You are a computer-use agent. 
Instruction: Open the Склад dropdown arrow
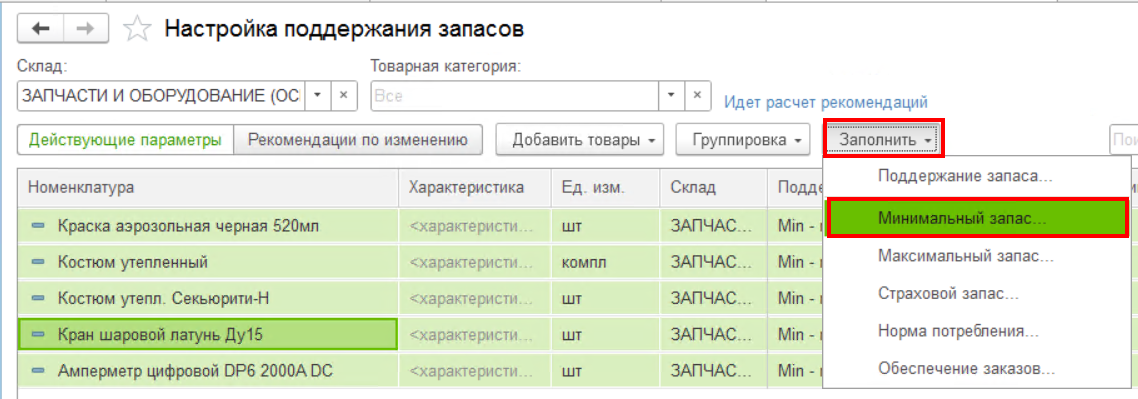click(x=318, y=96)
